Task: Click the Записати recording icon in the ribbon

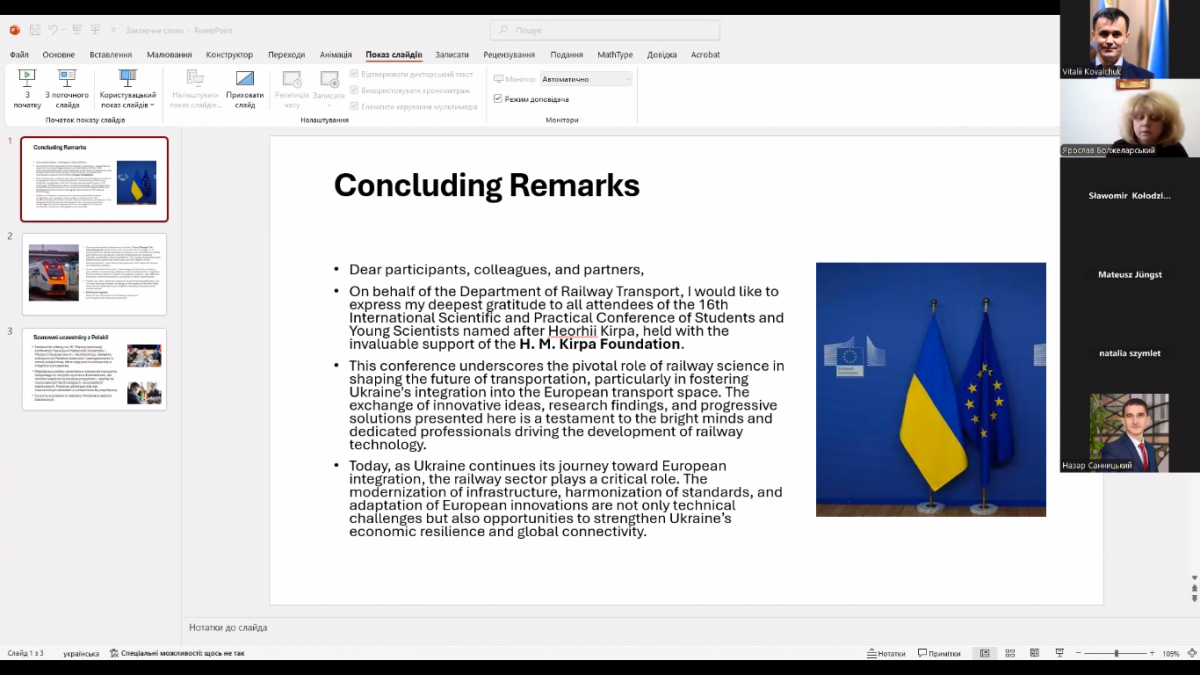Action: 329,79
